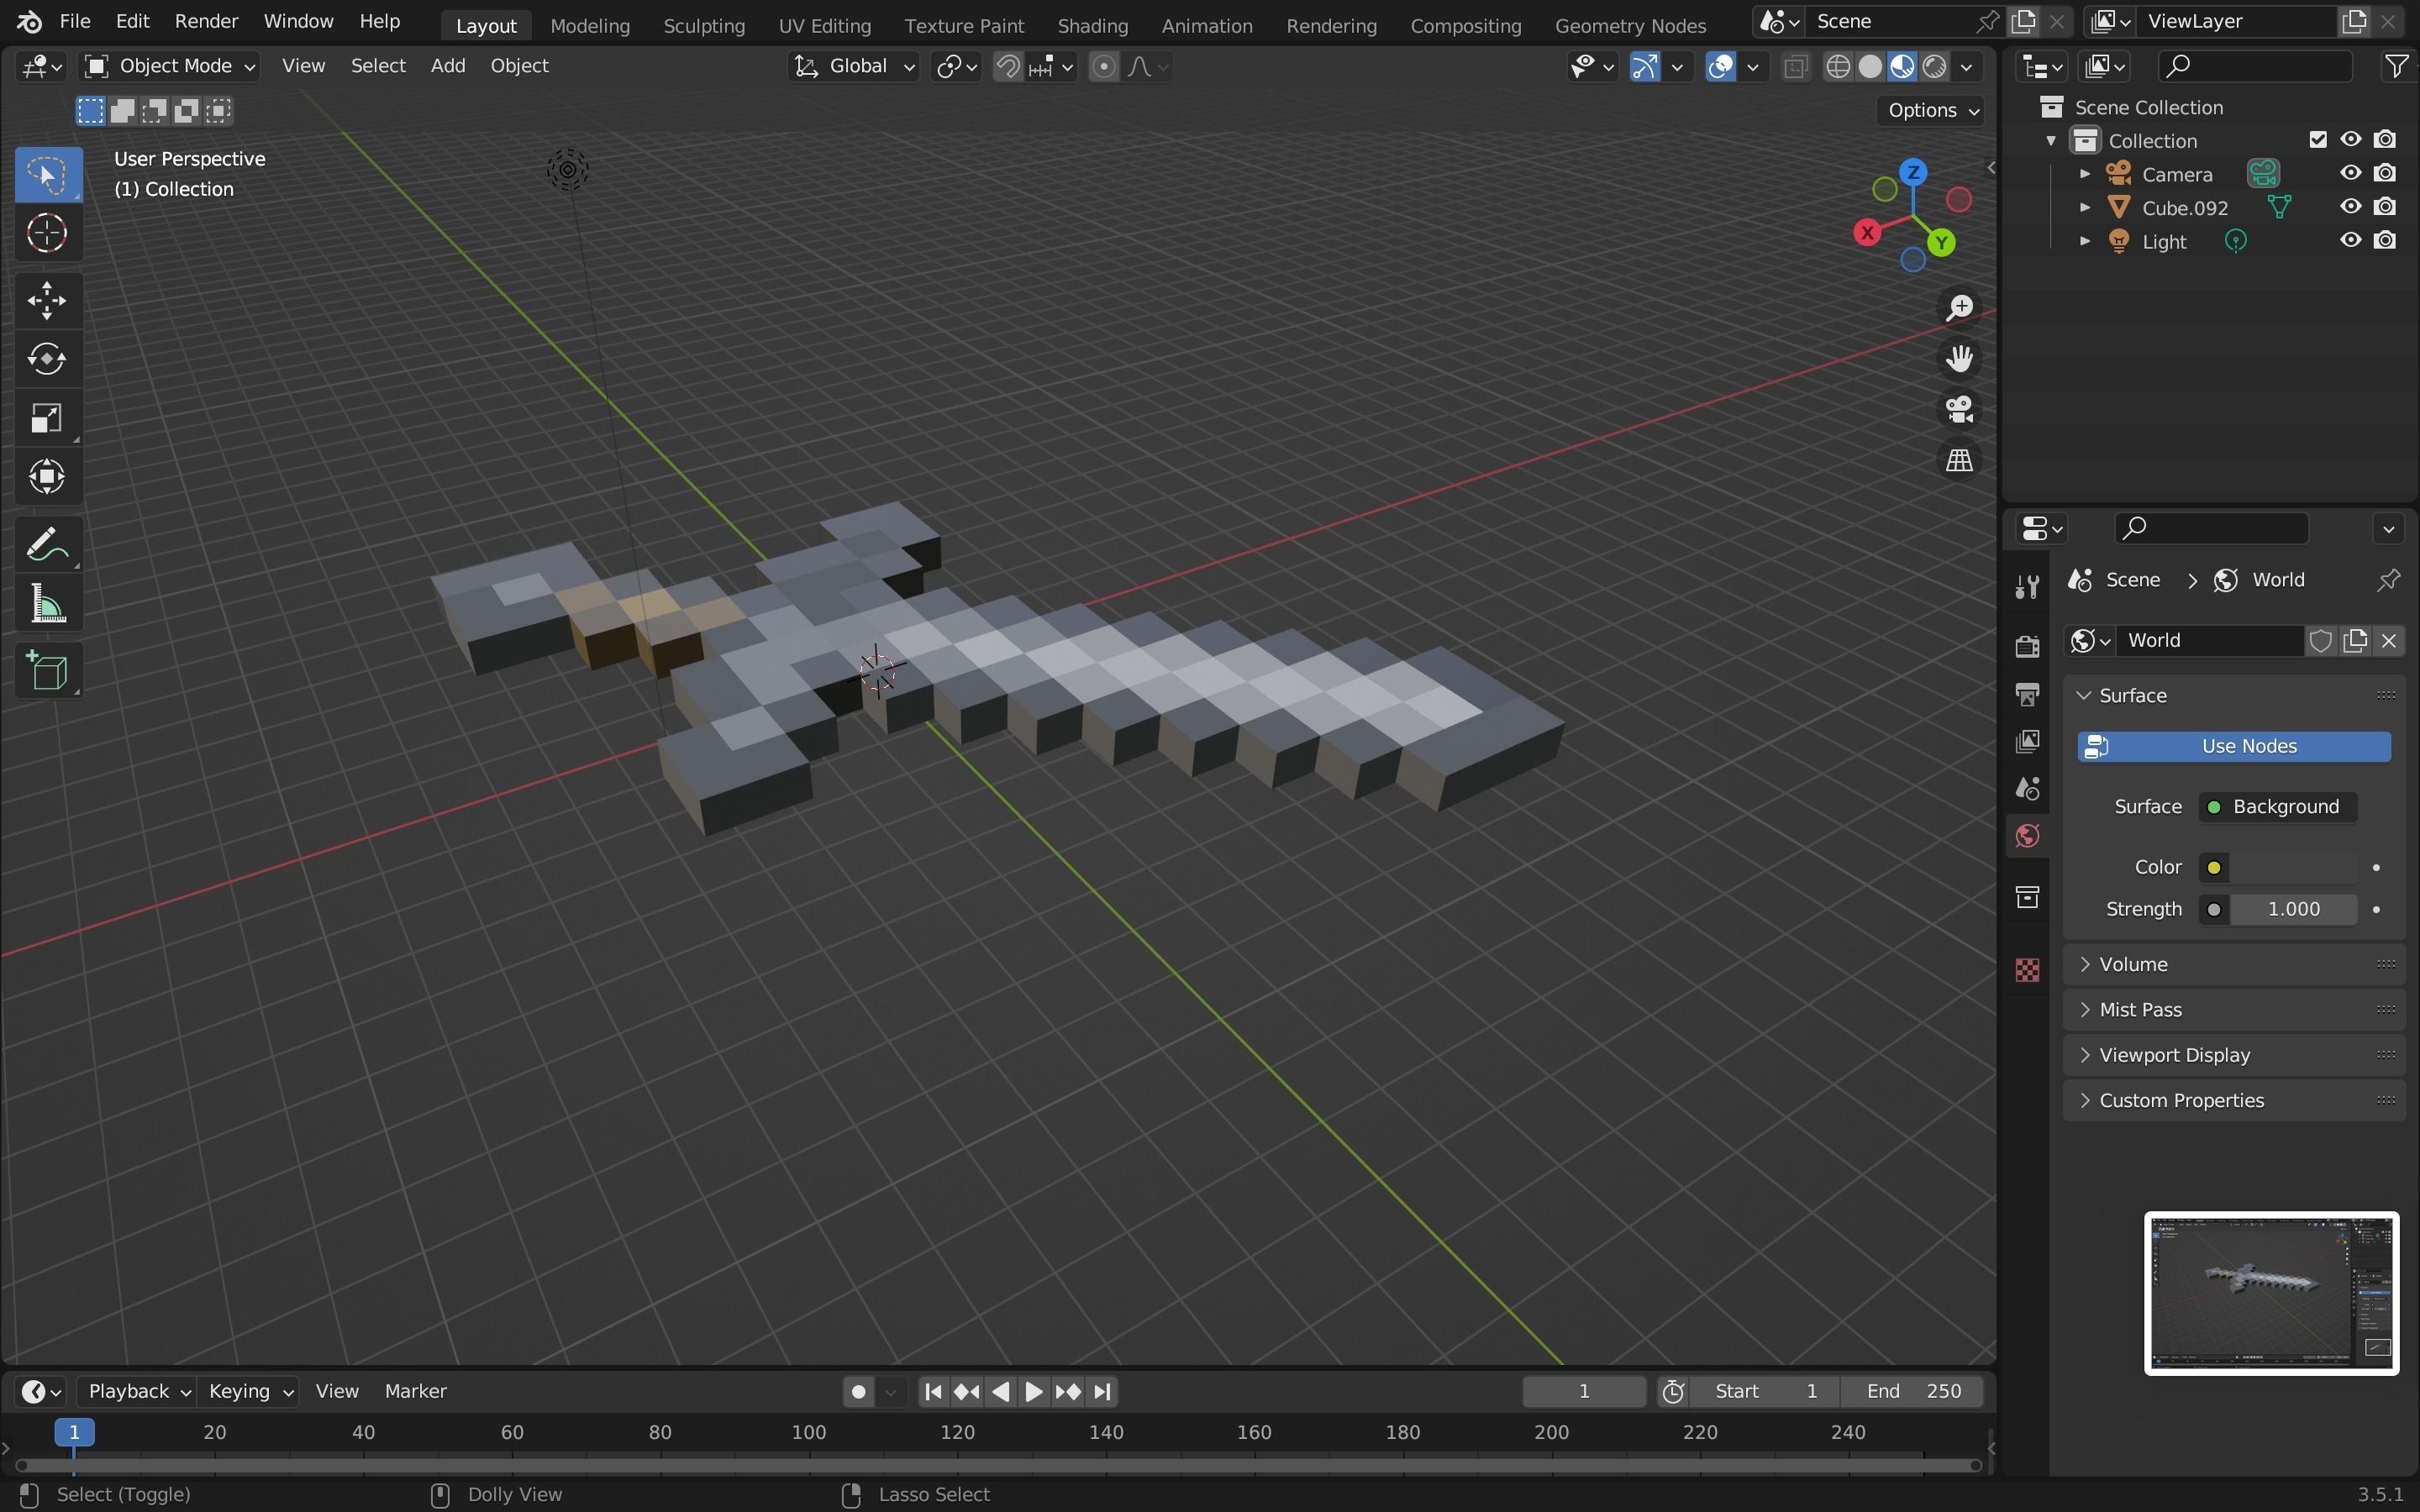The image size is (2420, 1512).
Task: Open the Collection properties tab
Action: pyautogui.click(x=2027, y=897)
